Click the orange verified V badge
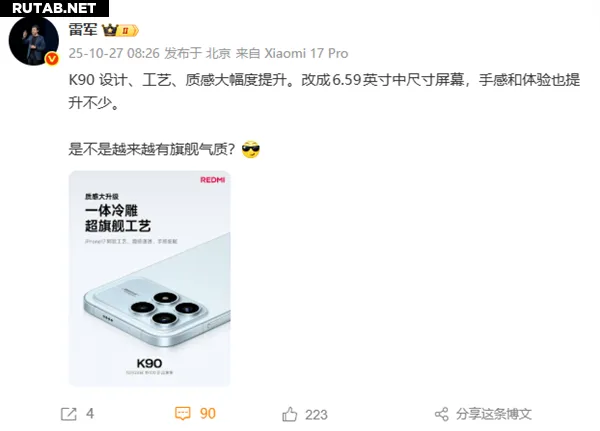Viewport: 600px width, 431px height. click(x=52, y=59)
